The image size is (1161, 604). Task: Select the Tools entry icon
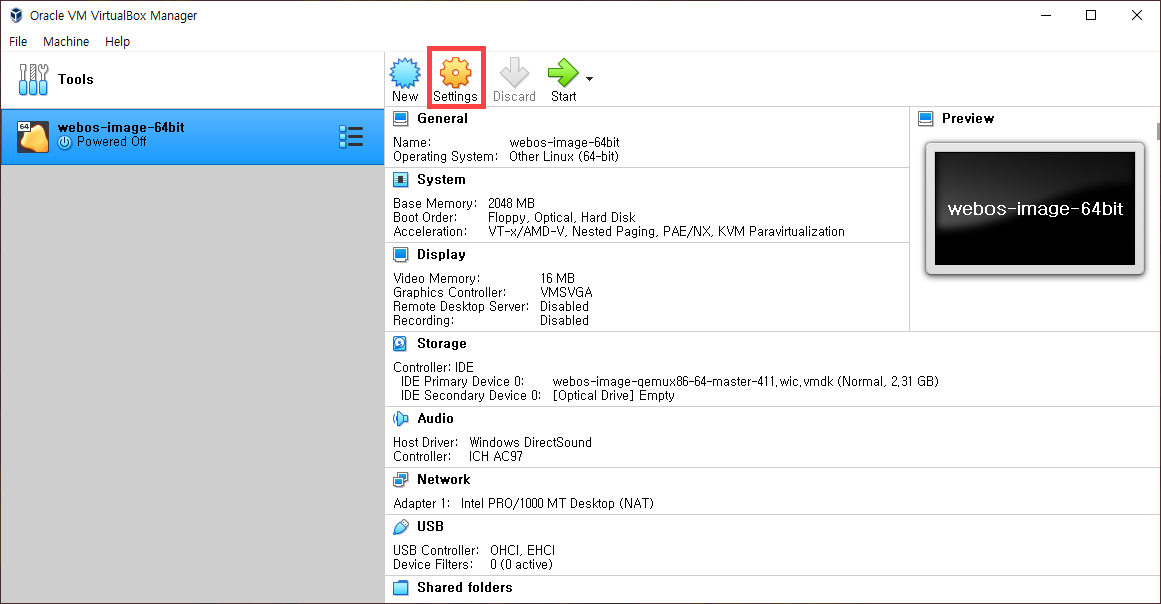point(33,79)
